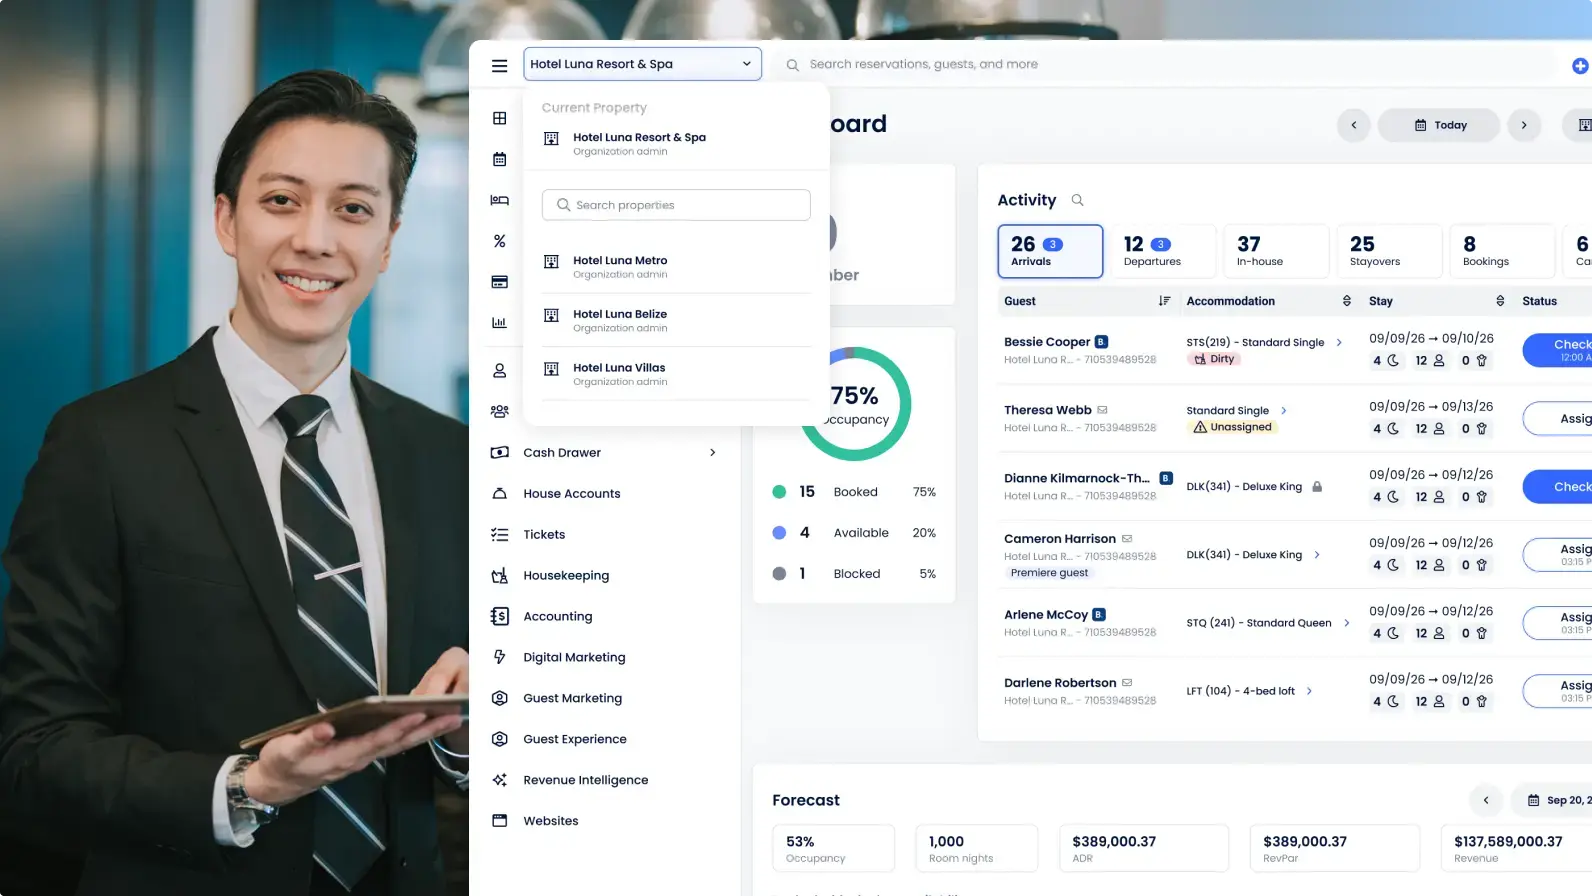This screenshot has width=1592, height=896.
Task: Click the bed icon in sidebar
Action: (499, 200)
